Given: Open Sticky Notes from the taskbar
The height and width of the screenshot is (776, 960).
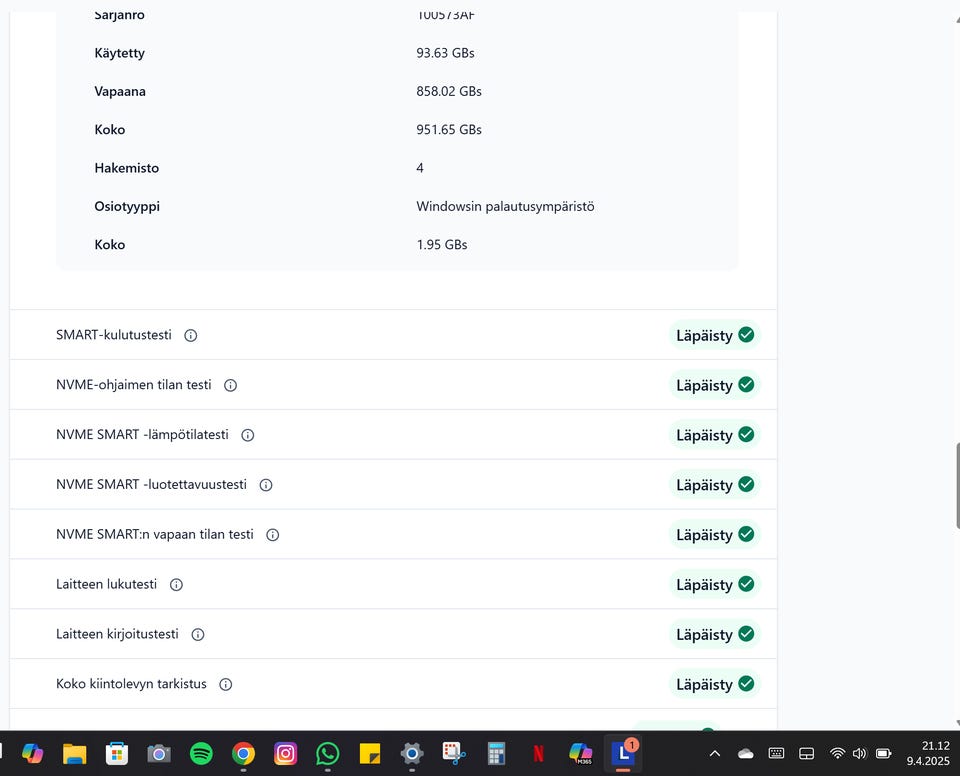Looking at the screenshot, I should 370,753.
